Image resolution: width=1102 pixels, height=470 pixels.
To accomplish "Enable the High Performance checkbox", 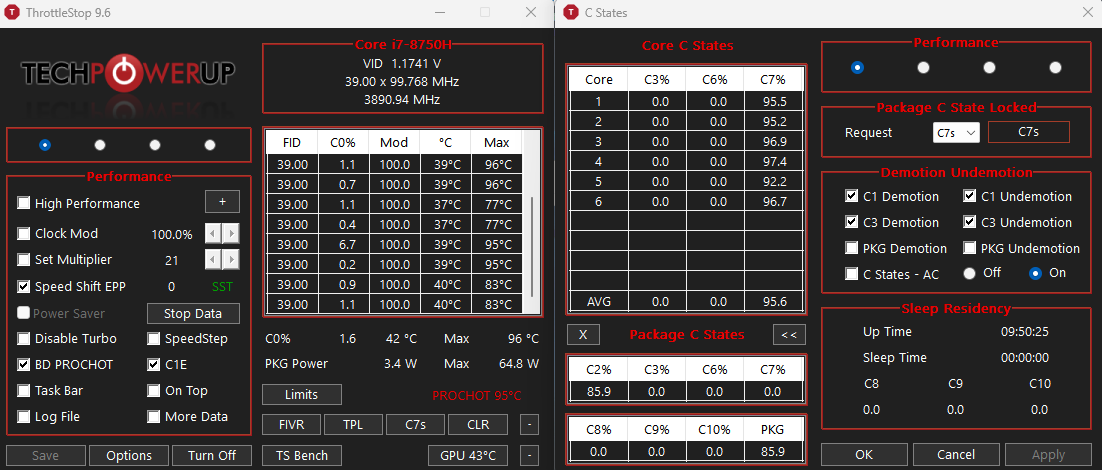I will coord(24,203).
